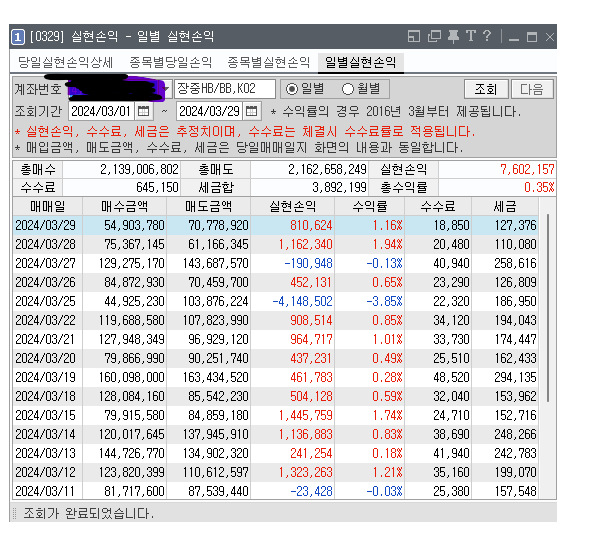The height and width of the screenshot is (539, 605).
Task: Click total fee value 645,150
Action: [157, 188]
